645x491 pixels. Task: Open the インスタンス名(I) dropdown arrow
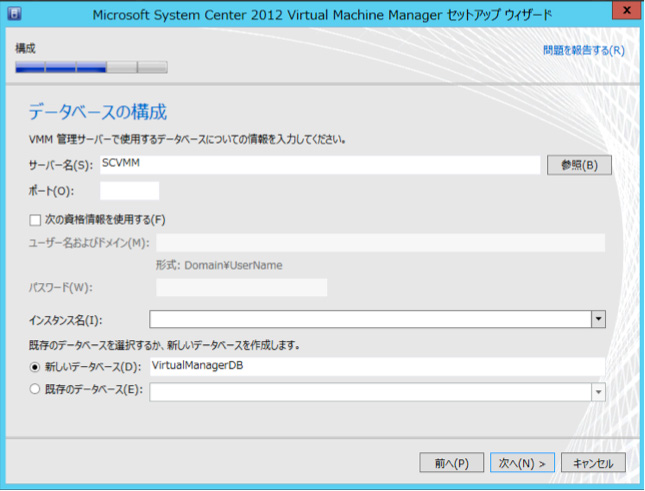click(x=598, y=319)
